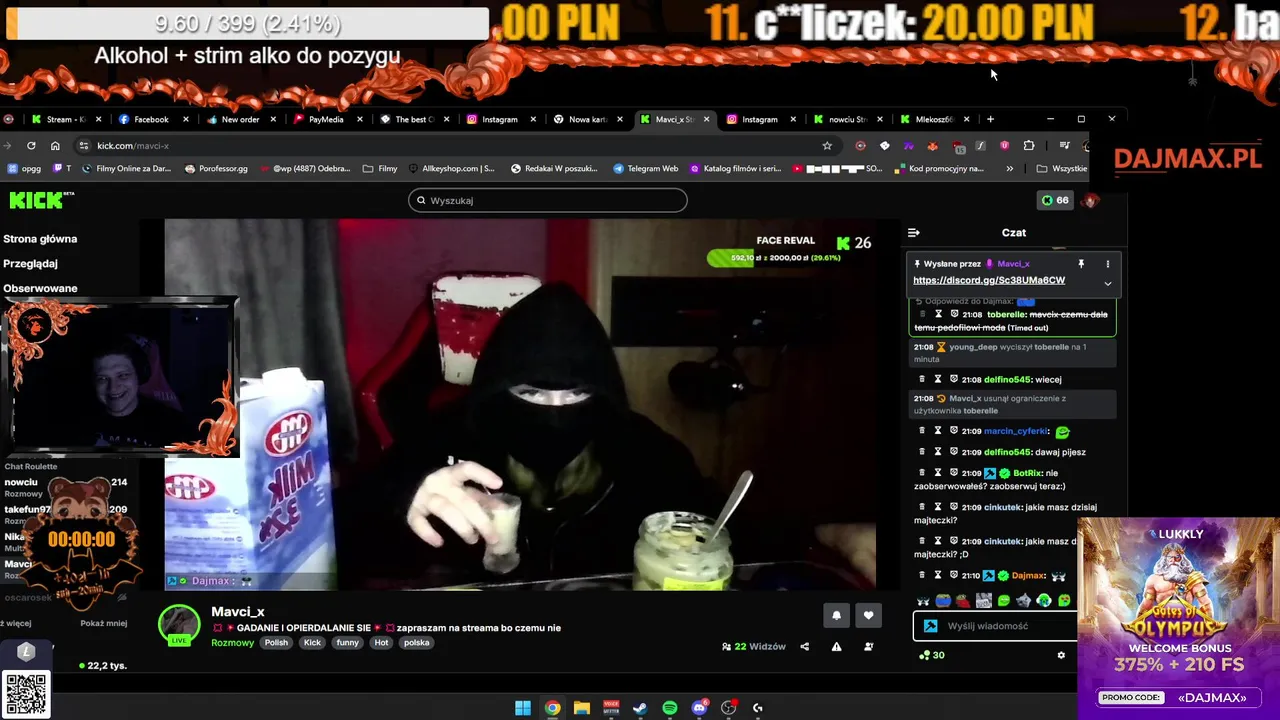Image resolution: width=1280 pixels, height=720 pixels.
Task: Open File Explorer from taskbar
Action: click(x=582, y=708)
